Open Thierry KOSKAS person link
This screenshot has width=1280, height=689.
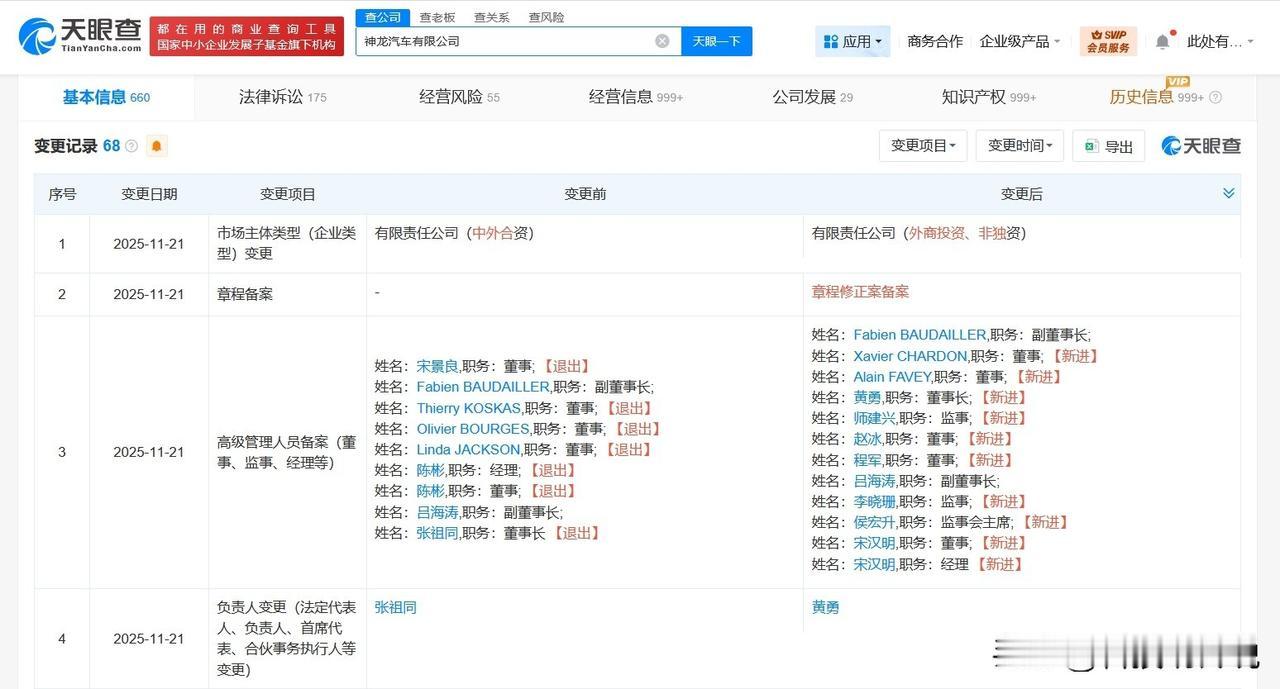click(469, 408)
